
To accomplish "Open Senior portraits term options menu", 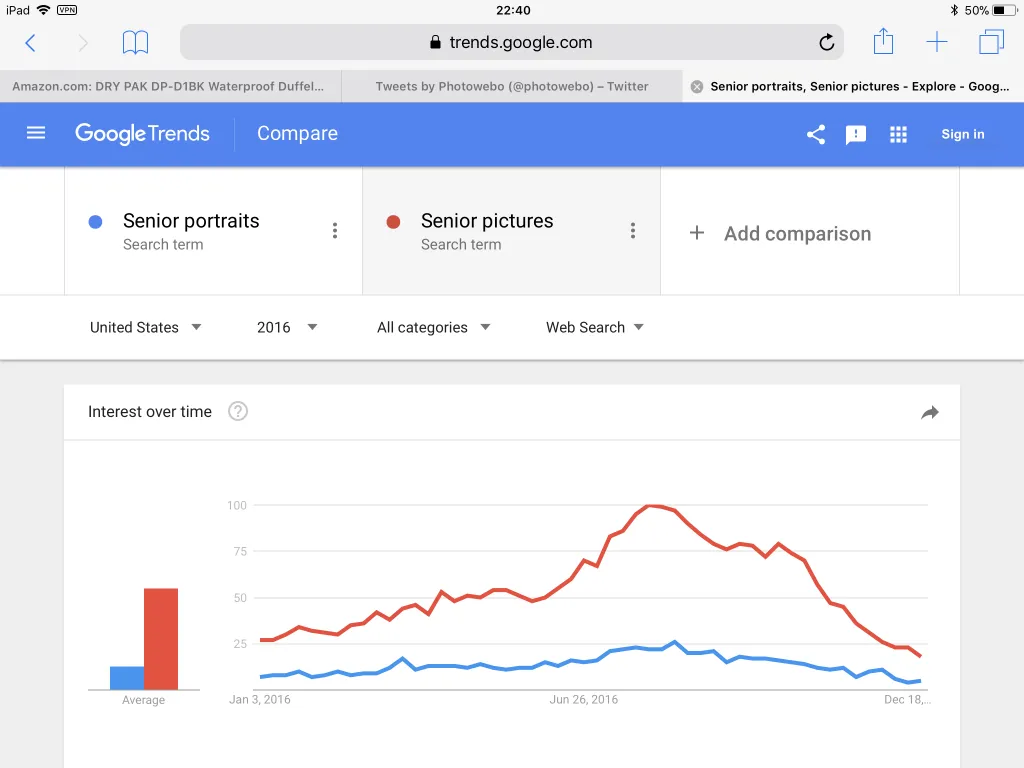I will (x=335, y=231).
